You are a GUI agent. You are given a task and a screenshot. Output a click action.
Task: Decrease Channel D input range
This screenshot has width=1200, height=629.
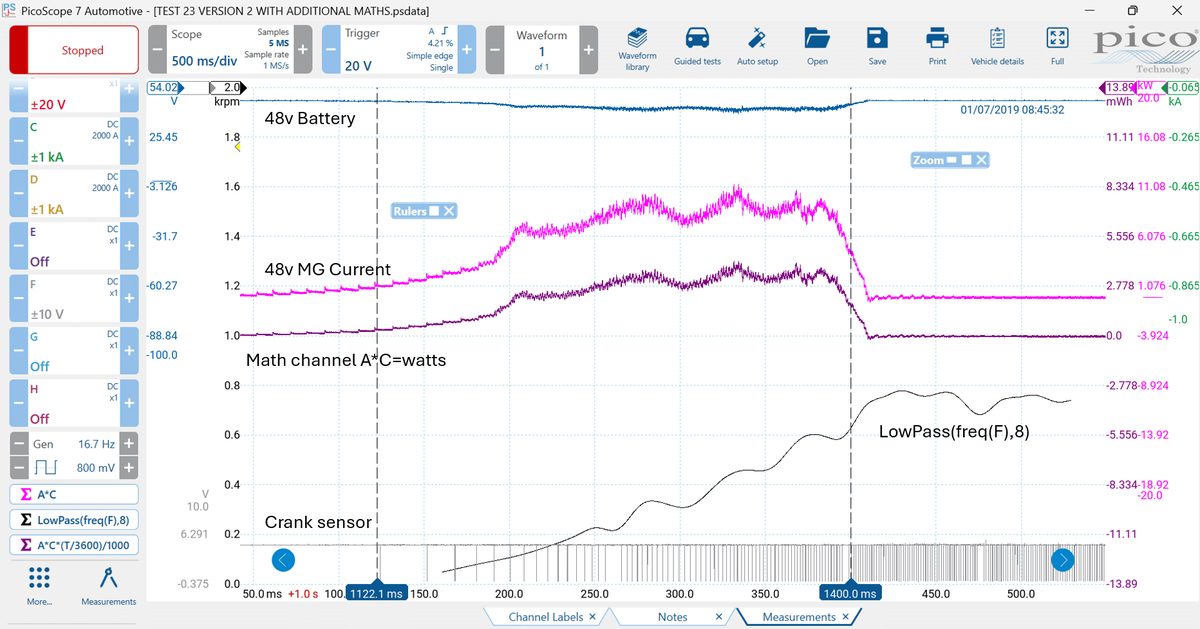pos(19,194)
